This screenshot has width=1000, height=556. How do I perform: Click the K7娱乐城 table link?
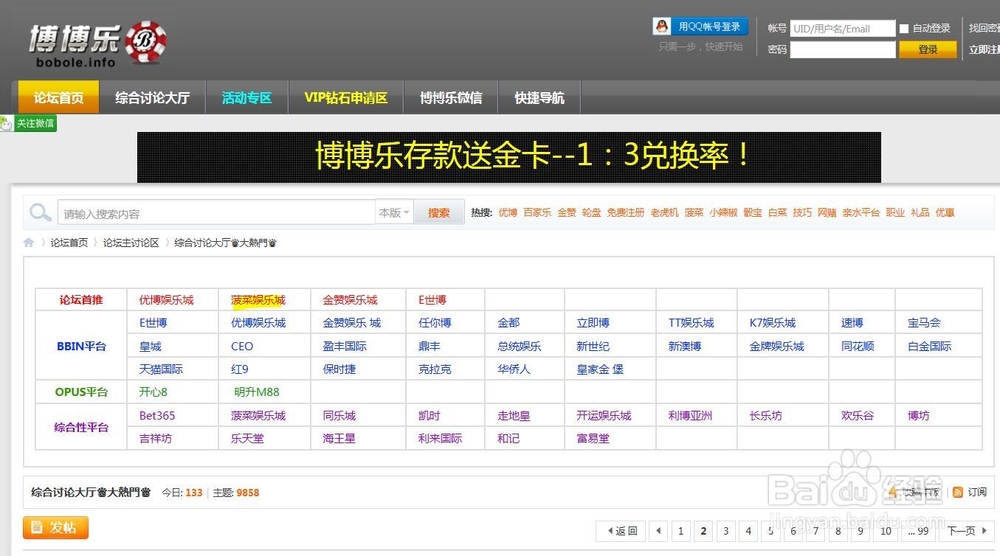pos(772,323)
